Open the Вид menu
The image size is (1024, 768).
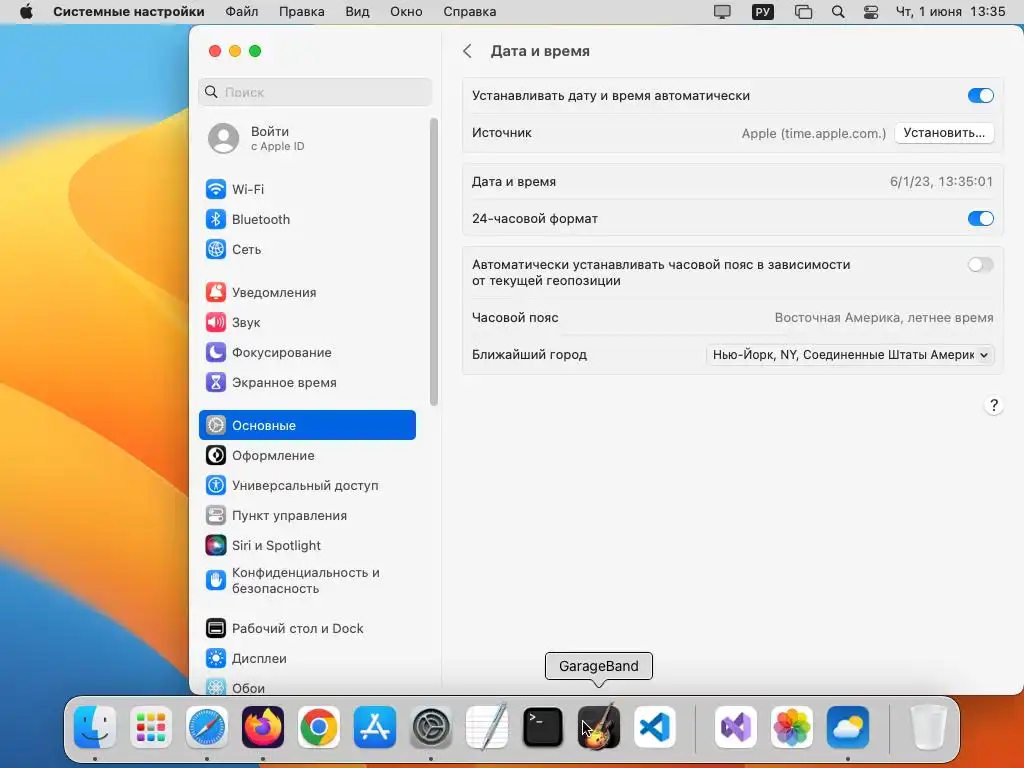[x=357, y=12]
